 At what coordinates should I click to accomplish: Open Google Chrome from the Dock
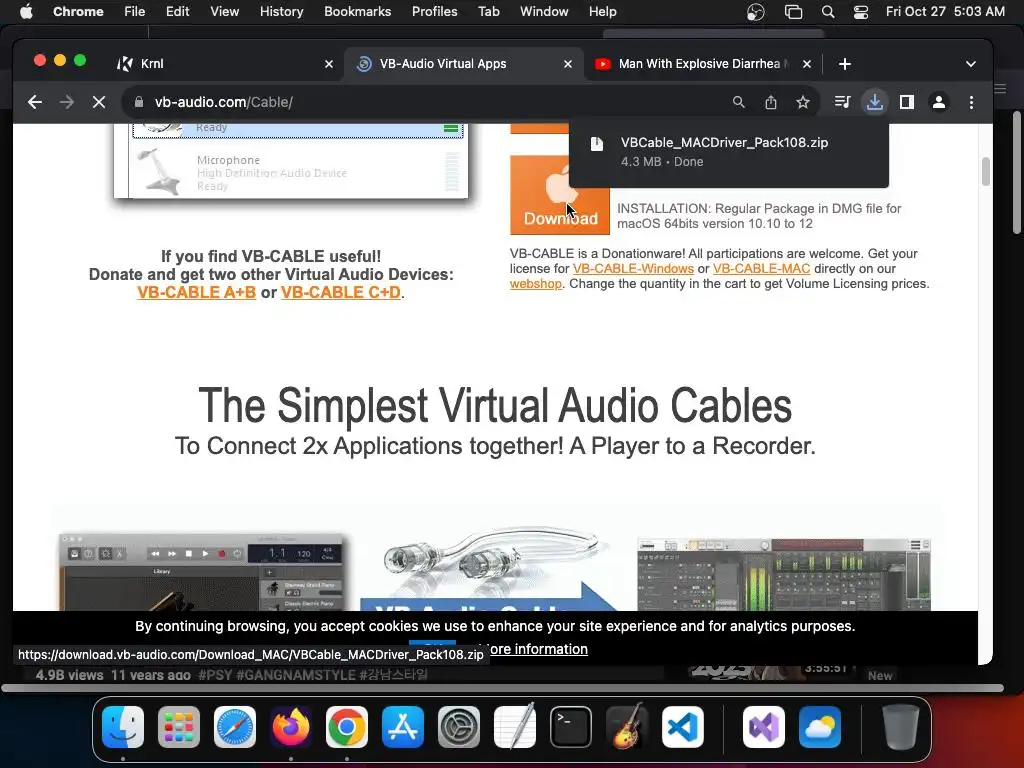(347, 727)
